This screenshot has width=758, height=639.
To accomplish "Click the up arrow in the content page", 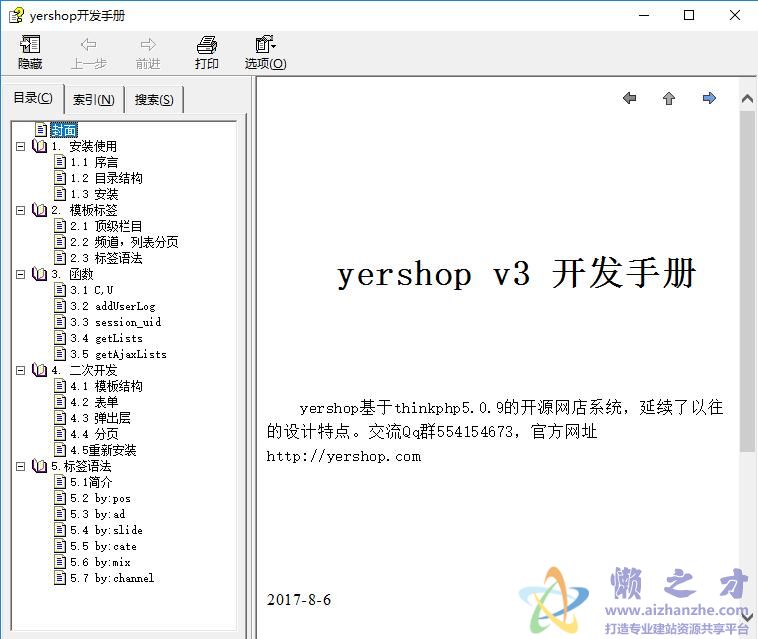I will 669,98.
